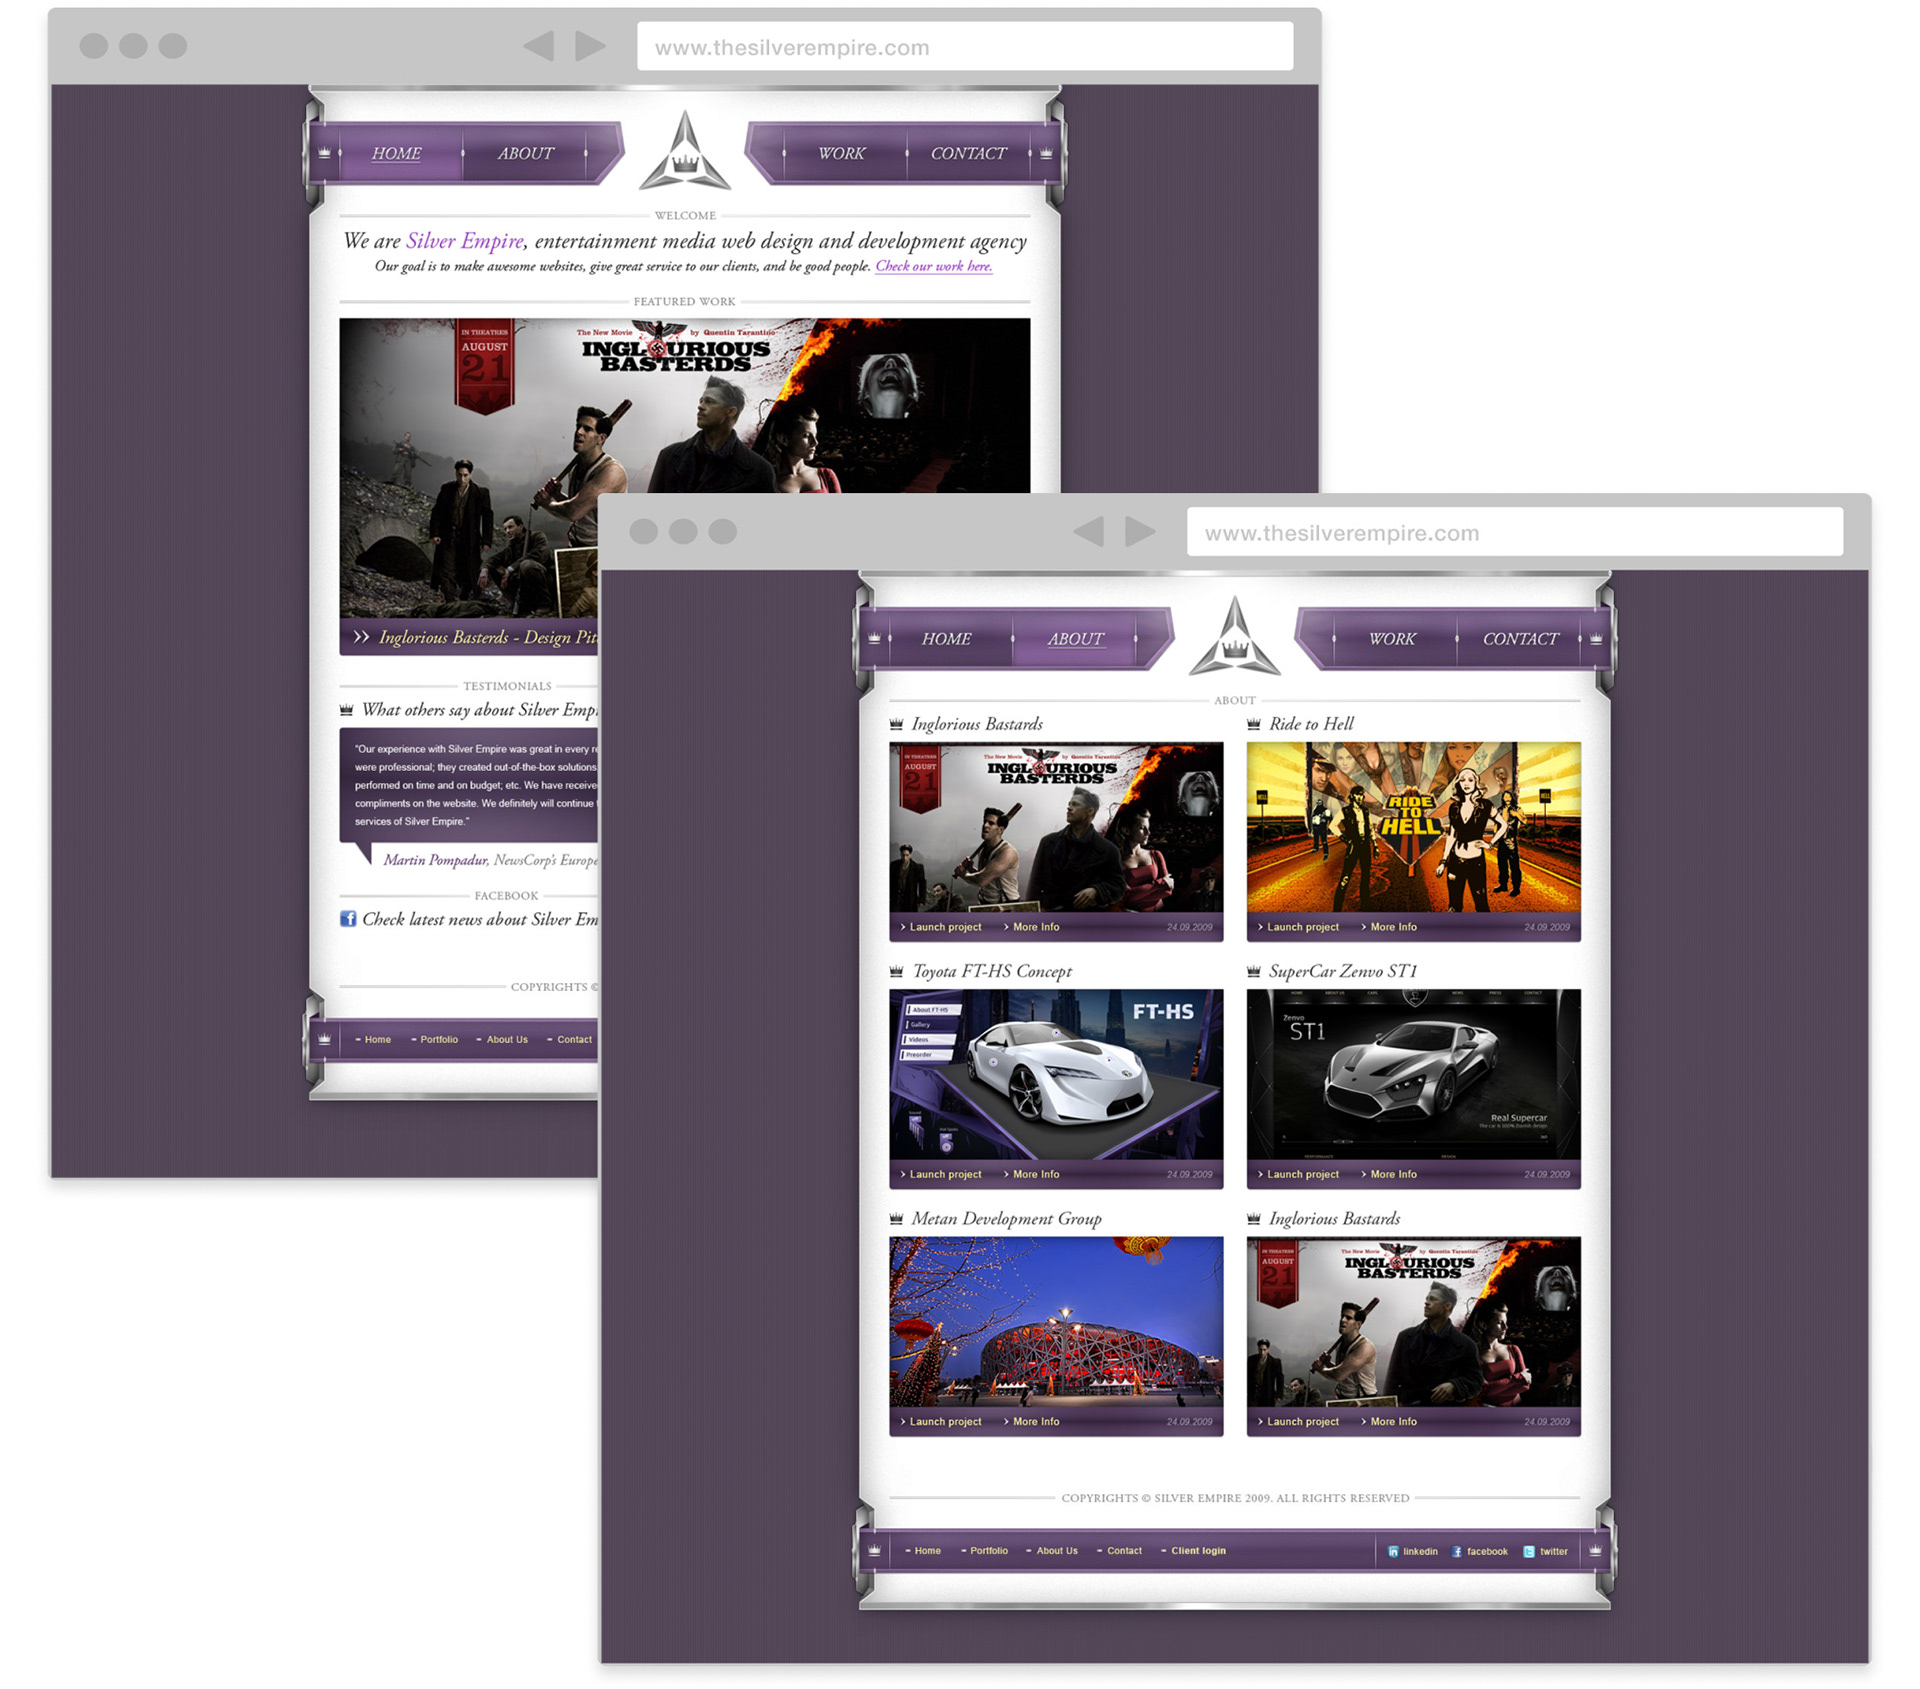Click the double chevron beside Inglorious Basterds caption

click(x=361, y=637)
